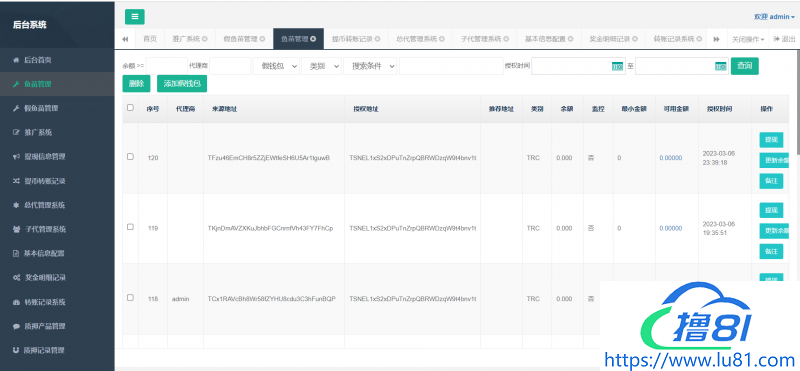
Task: Click the green 删除 button
Action: tap(136, 84)
